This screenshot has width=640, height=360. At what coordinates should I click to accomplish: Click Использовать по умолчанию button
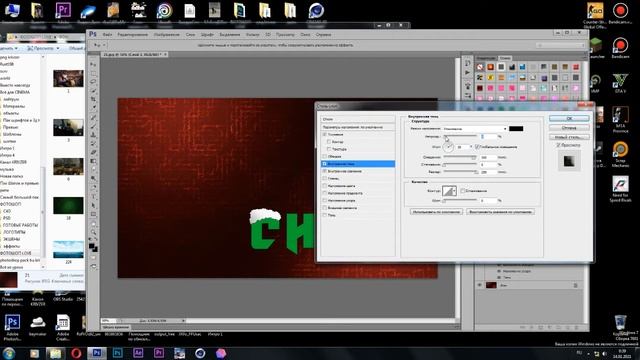click(436, 212)
